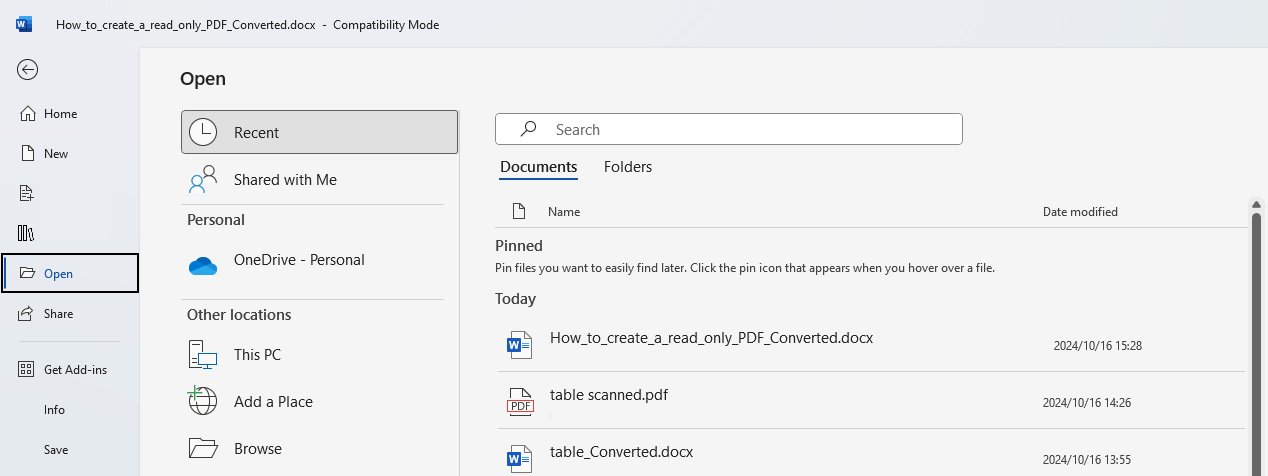Click the people icon of Shared with Me
This screenshot has width=1268, height=476.
click(x=202, y=180)
